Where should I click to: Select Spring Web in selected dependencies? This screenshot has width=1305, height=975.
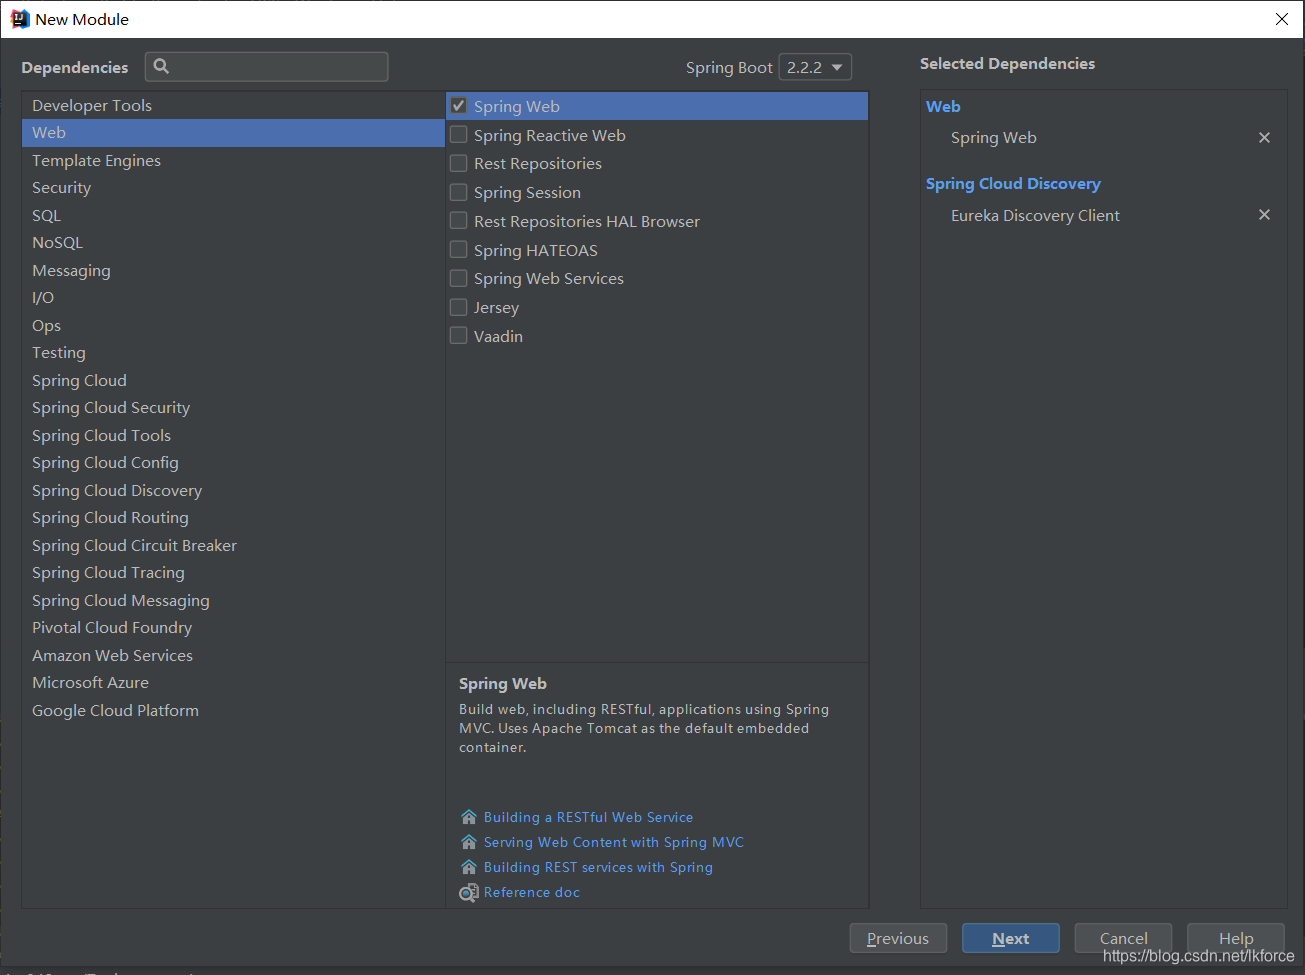pyautogui.click(x=993, y=137)
